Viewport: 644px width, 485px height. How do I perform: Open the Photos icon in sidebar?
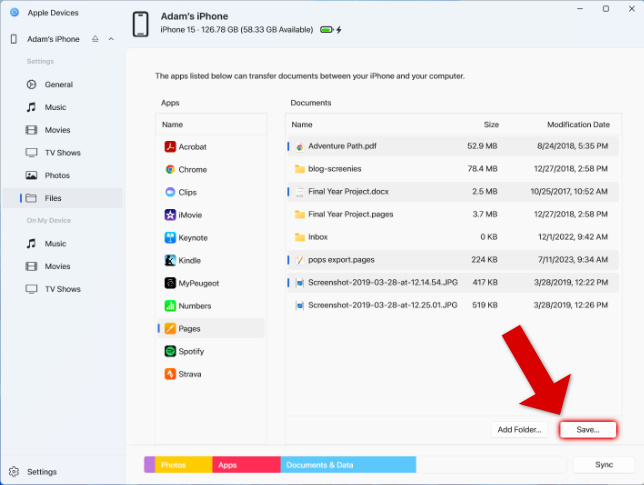[31, 175]
